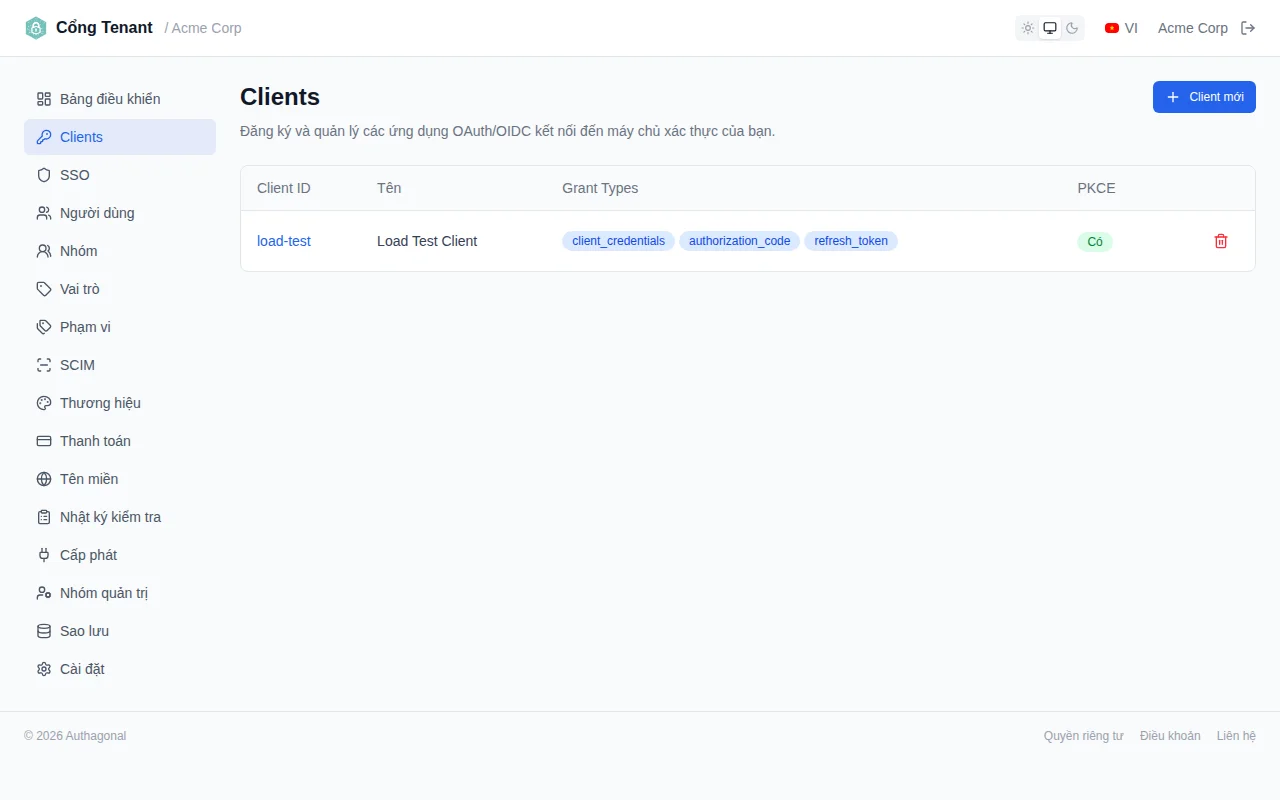Click the Clients page heading

coord(280,97)
